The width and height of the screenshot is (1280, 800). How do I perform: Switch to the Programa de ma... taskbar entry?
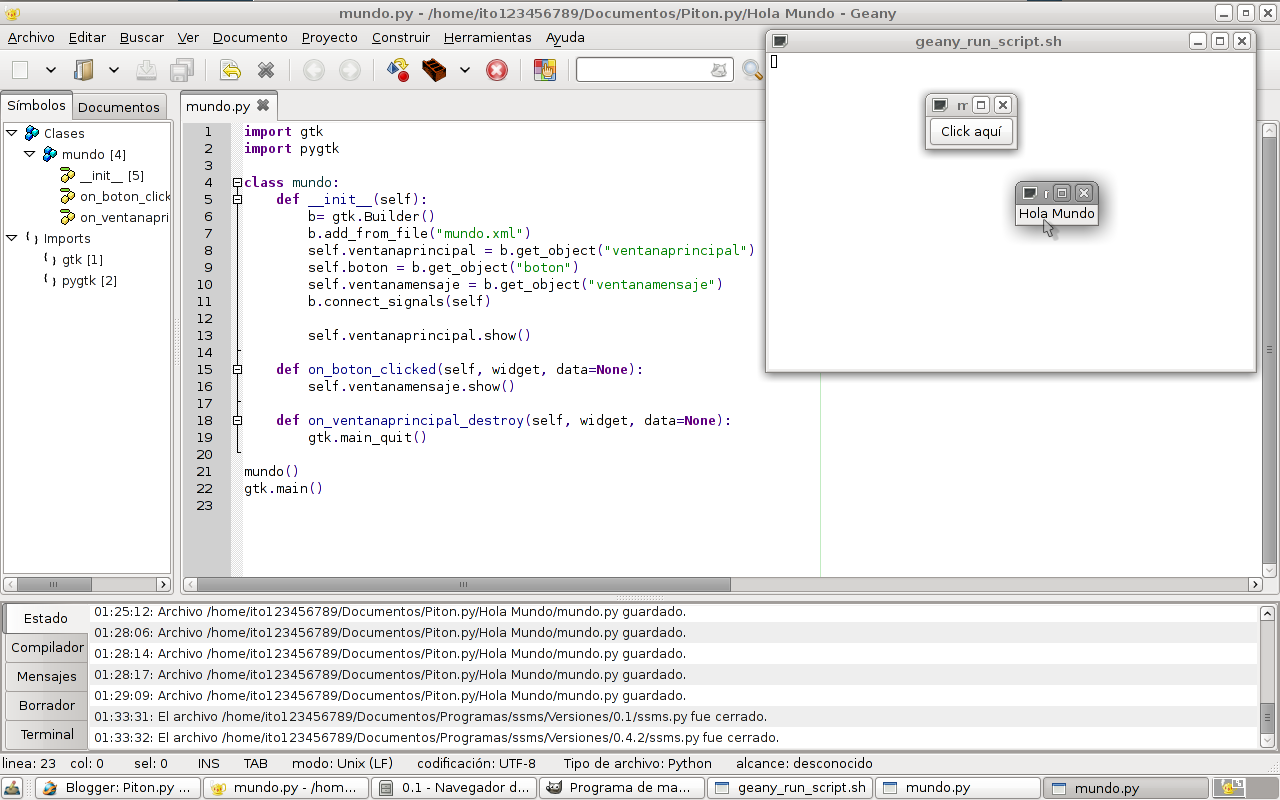[x=621, y=788]
